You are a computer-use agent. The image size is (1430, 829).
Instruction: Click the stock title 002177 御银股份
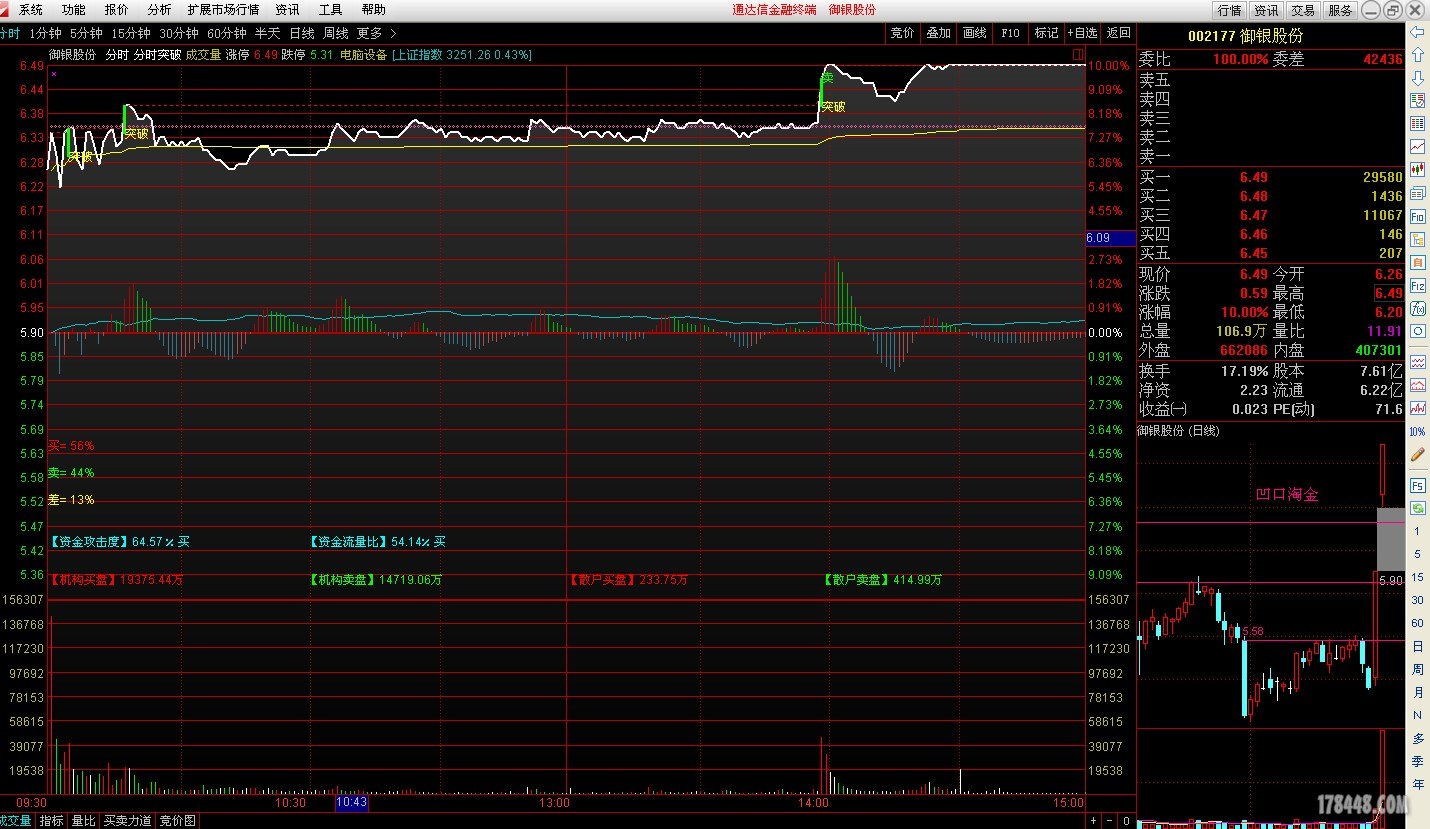pos(1246,36)
